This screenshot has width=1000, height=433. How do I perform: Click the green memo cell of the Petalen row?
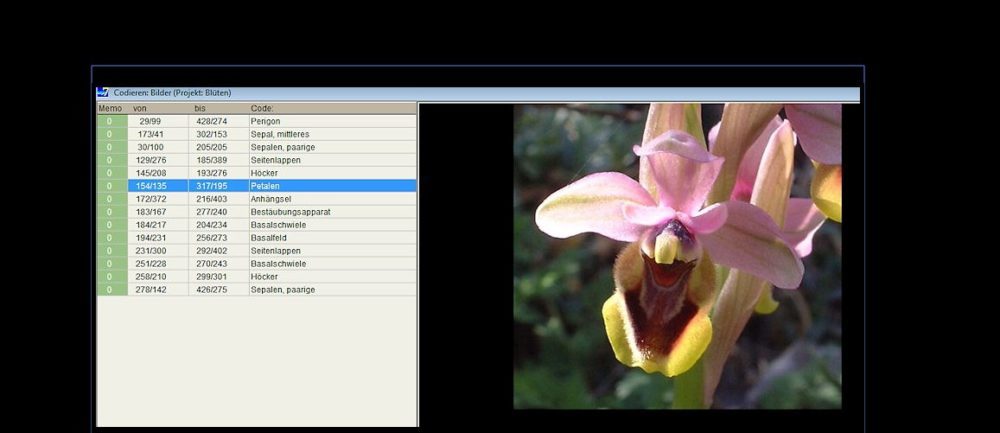pos(111,186)
